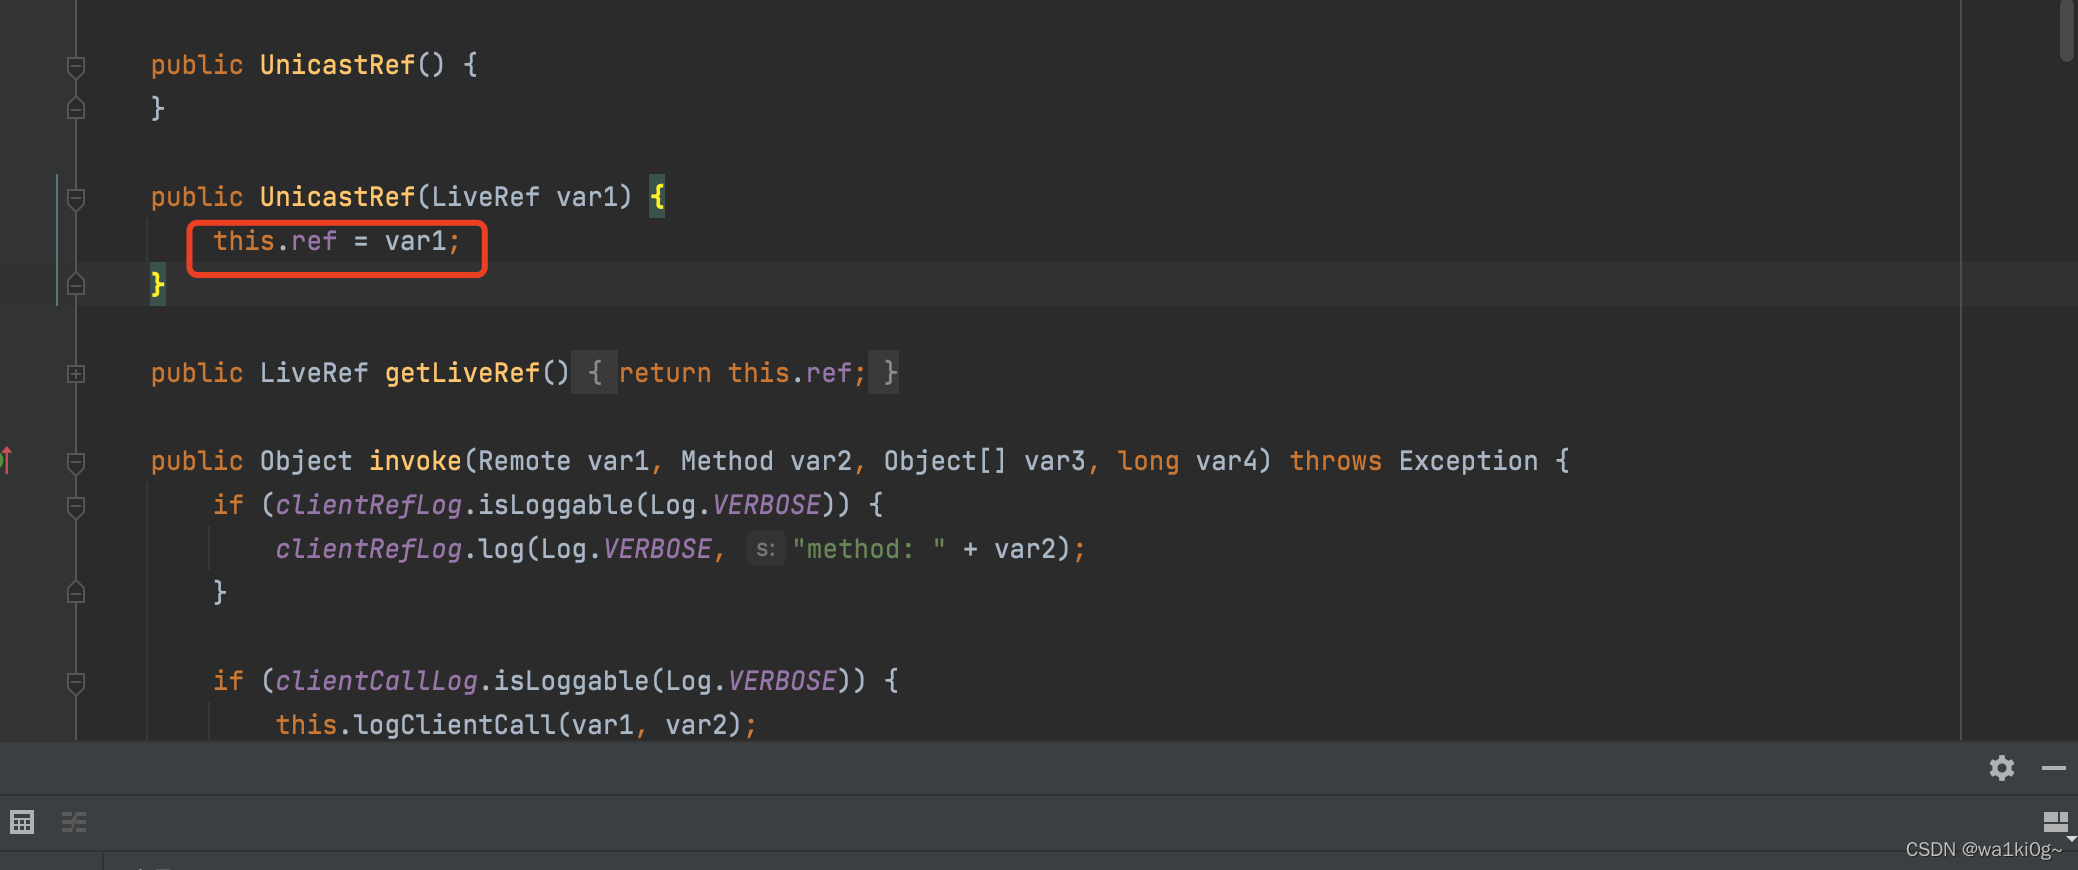Click the calculator table icon in bottom toolbar

22,822
